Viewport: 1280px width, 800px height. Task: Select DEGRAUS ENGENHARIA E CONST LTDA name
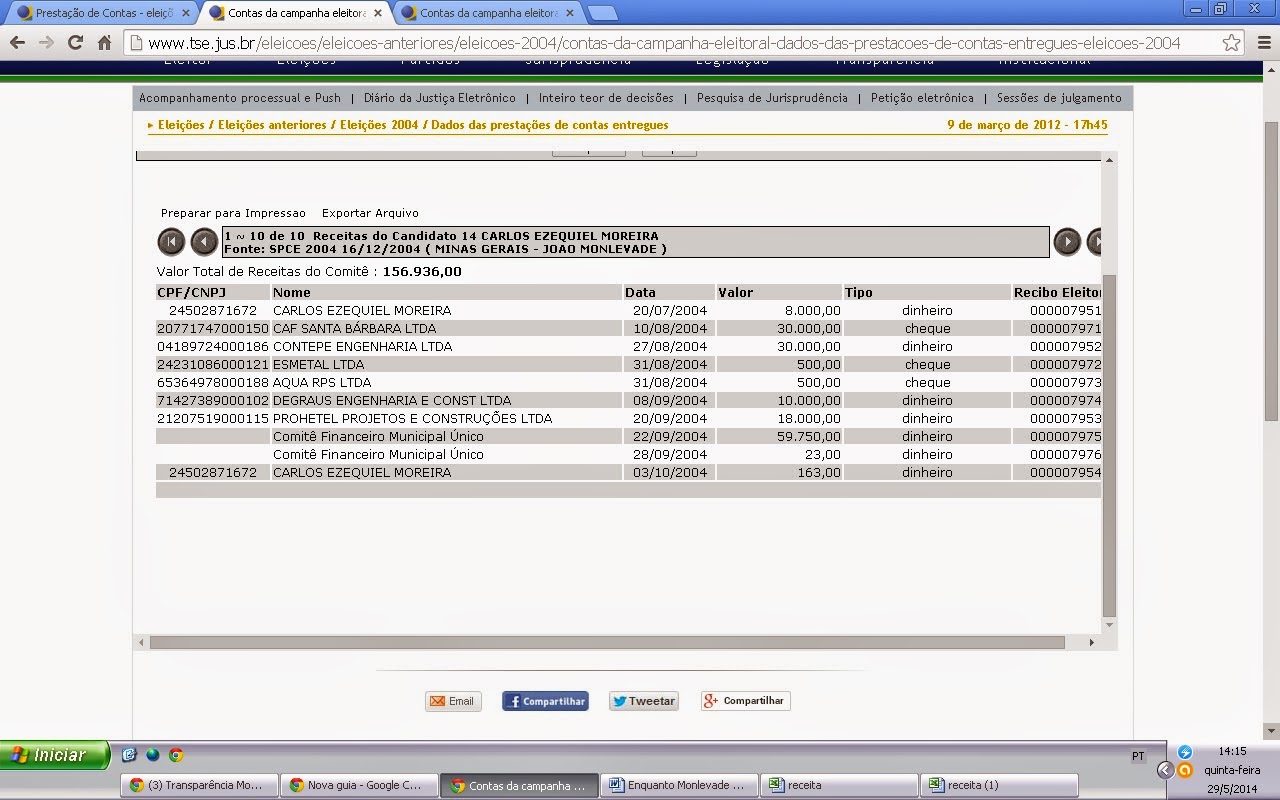pyautogui.click(x=392, y=400)
